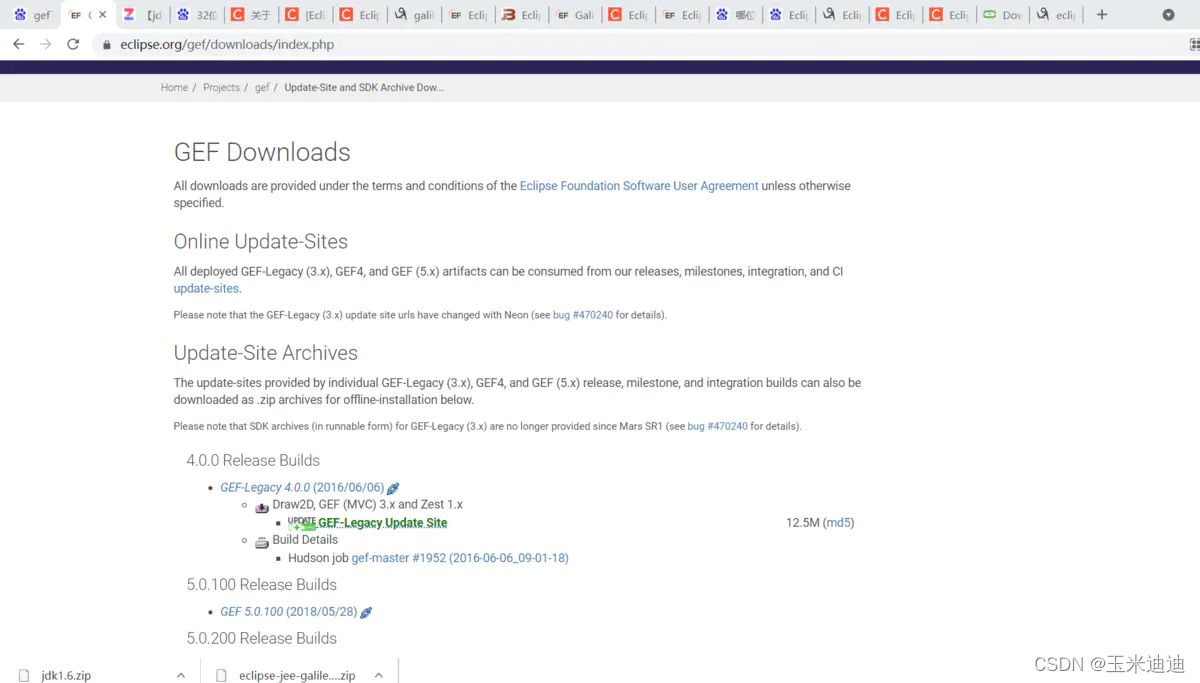The image size is (1200, 683).
Task: Expand options for jdk1.6.zip download
Action: 180,675
